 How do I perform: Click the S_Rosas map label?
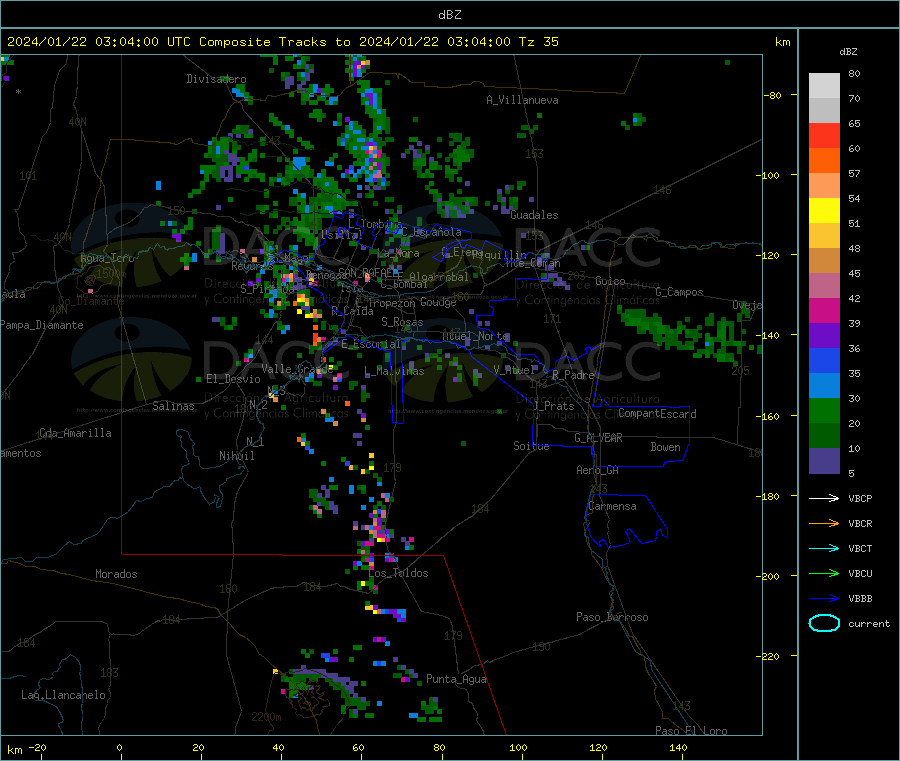pyautogui.click(x=402, y=322)
